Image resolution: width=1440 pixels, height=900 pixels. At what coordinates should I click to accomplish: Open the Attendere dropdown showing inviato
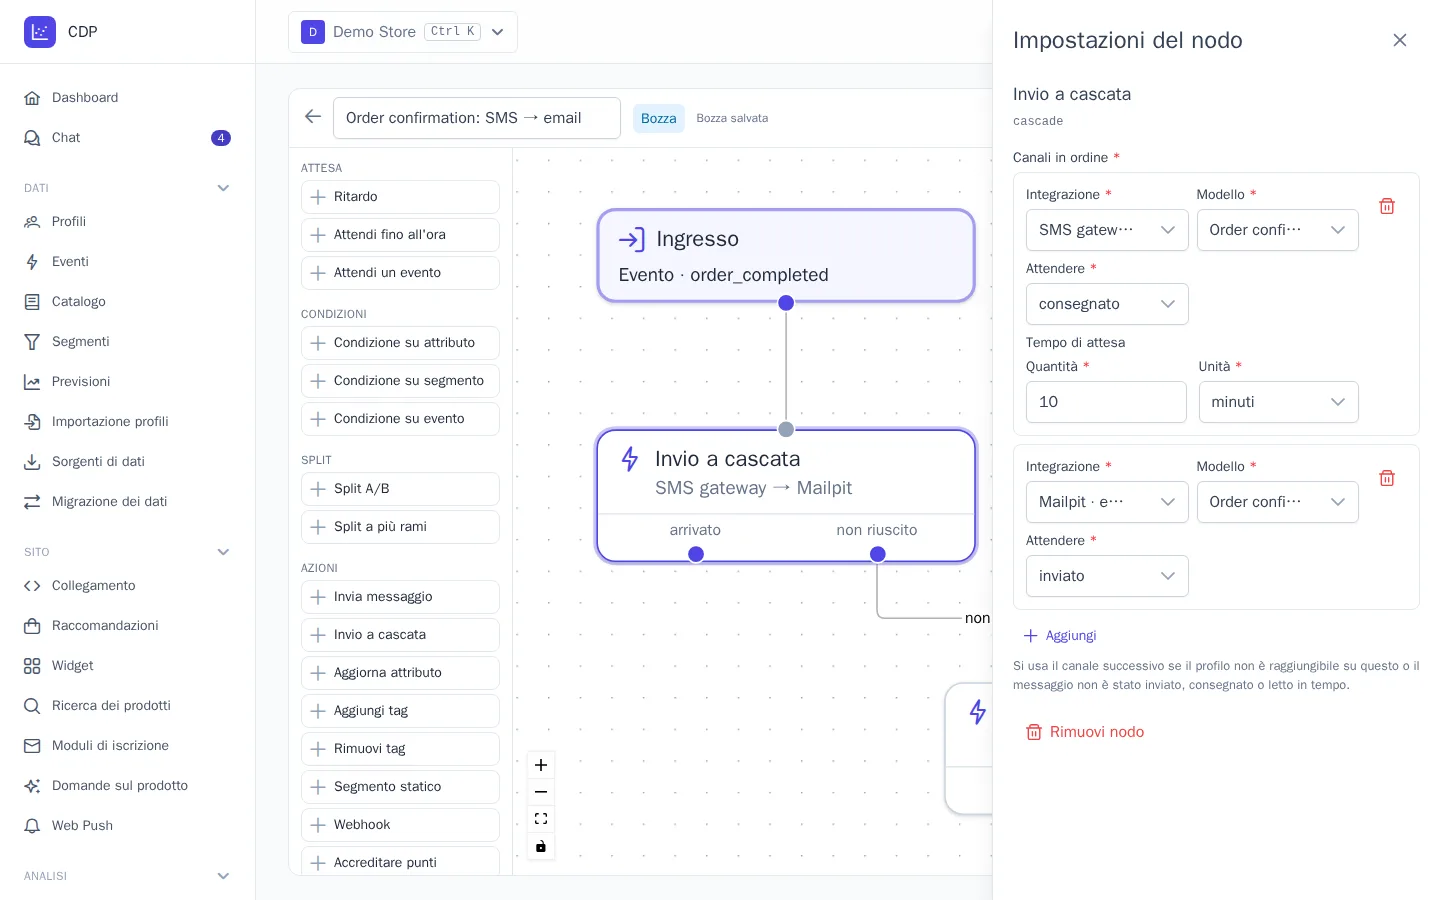1107,576
